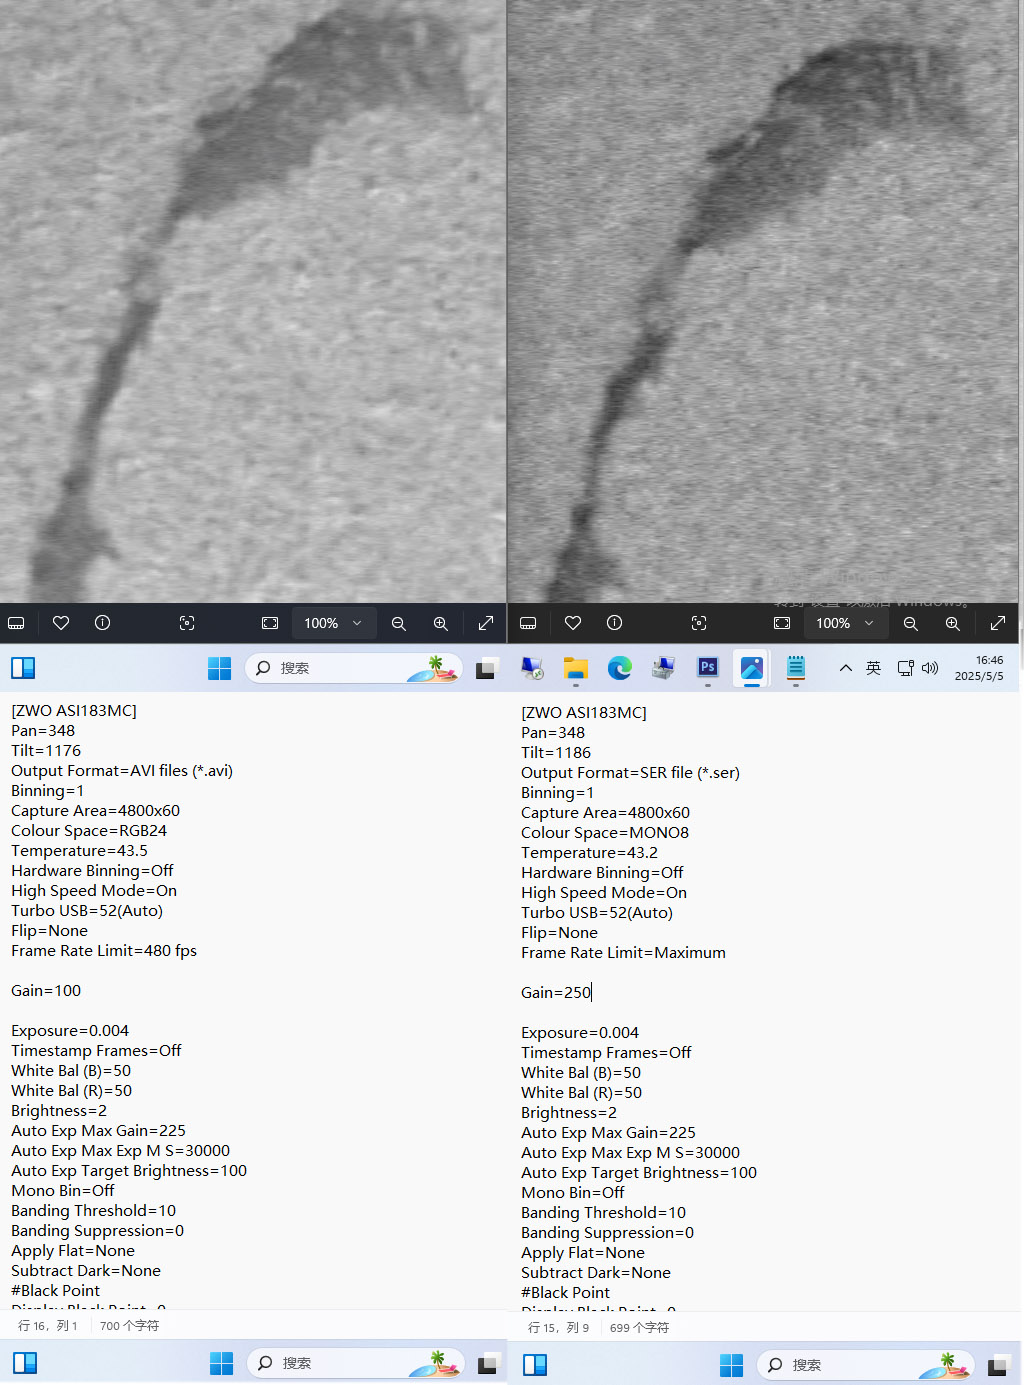Open File Explorer from the taskbar
The width and height of the screenshot is (1024, 1385).
(575, 668)
